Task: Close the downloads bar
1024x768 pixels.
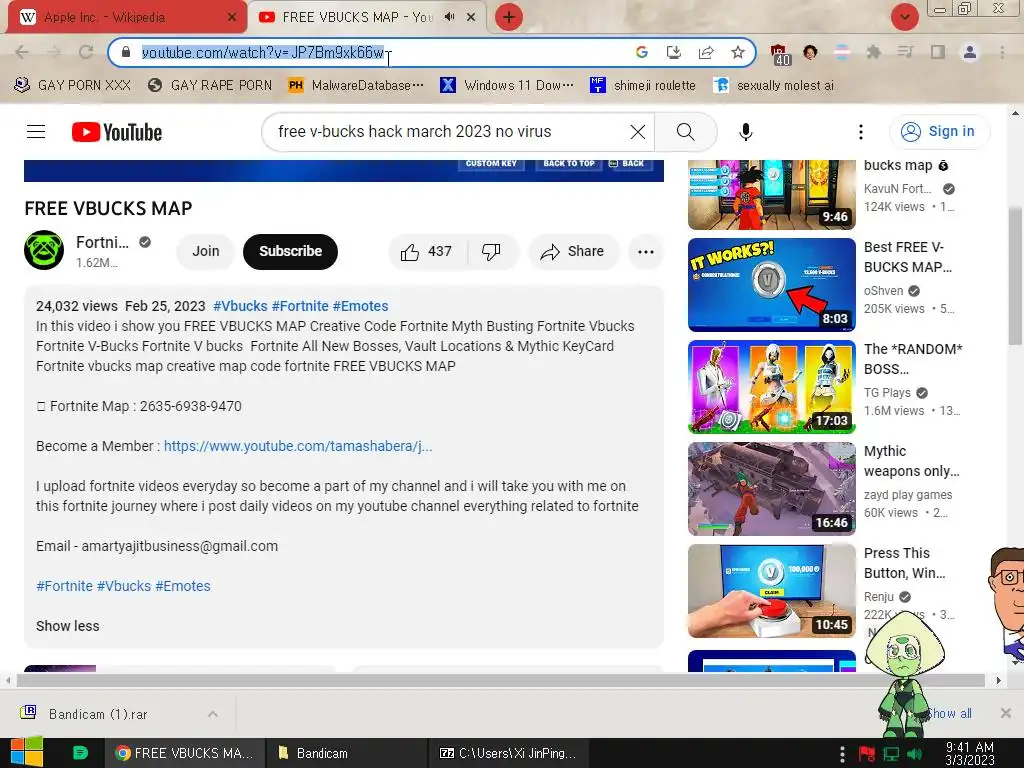Action: pos(1006,713)
